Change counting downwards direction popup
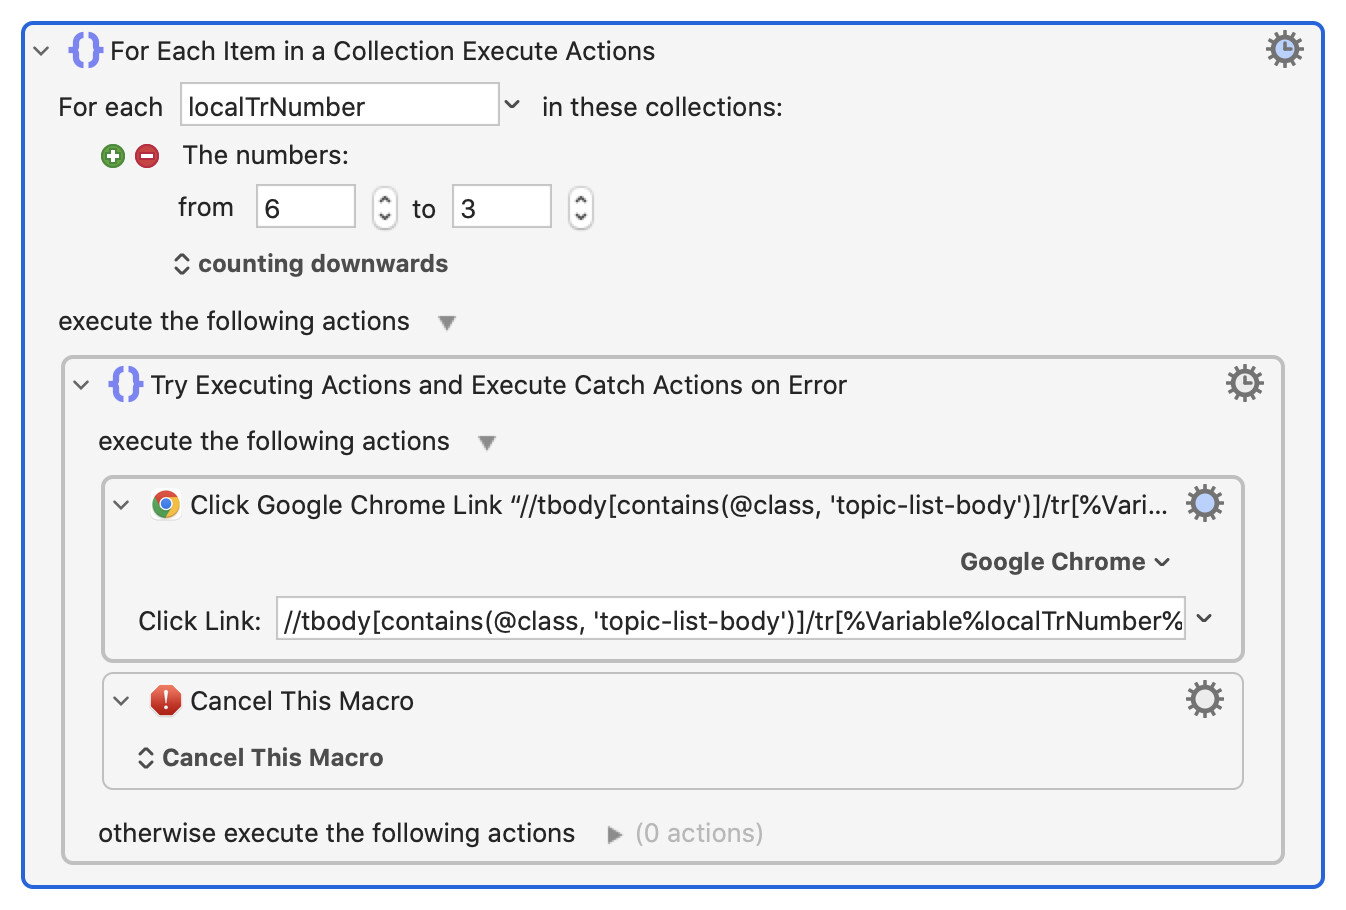 311,264
